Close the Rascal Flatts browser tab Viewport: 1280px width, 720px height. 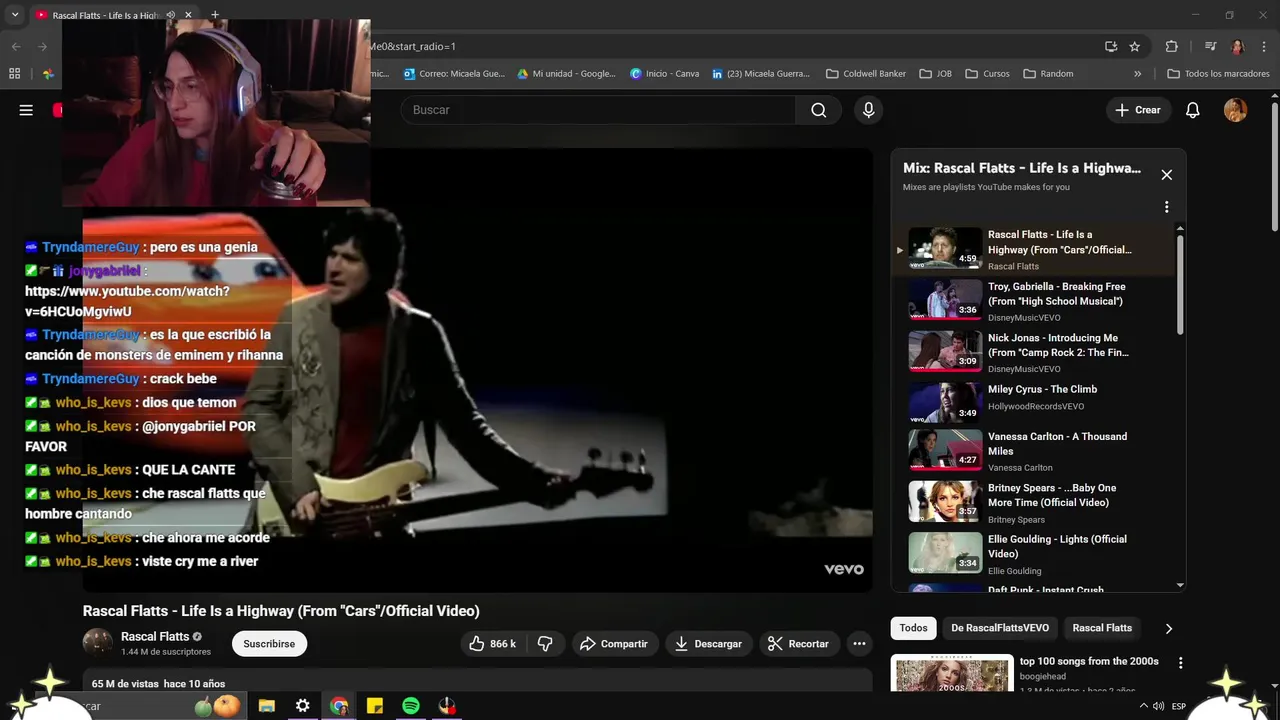[x=188, y=15]
